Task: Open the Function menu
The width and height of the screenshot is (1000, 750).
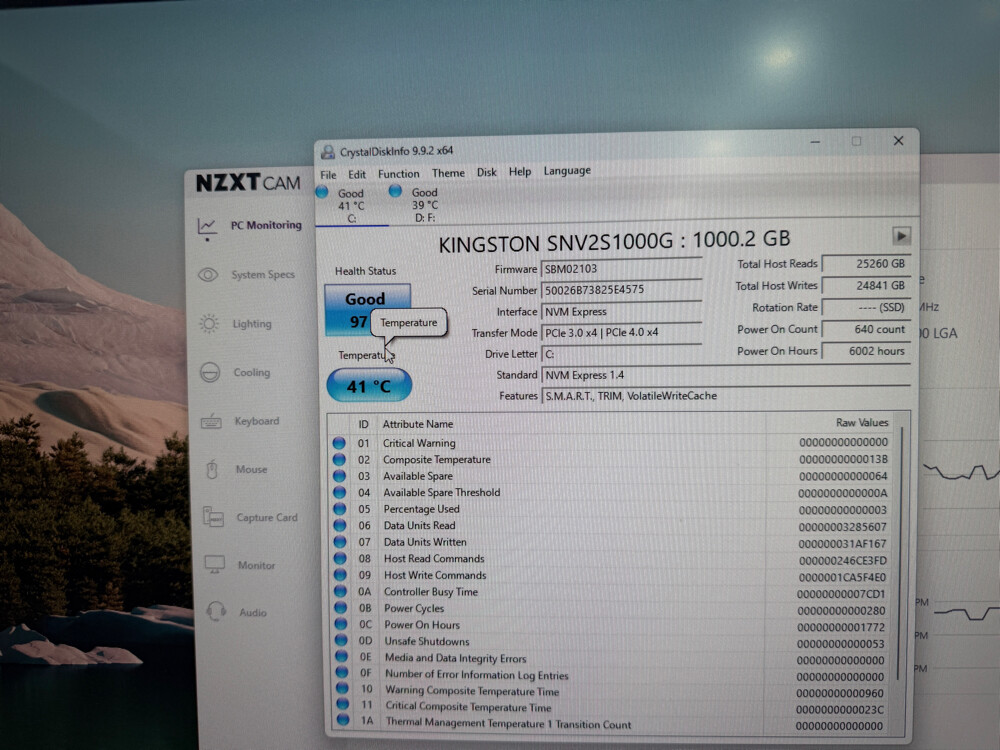Action: (x=399, y=174)
